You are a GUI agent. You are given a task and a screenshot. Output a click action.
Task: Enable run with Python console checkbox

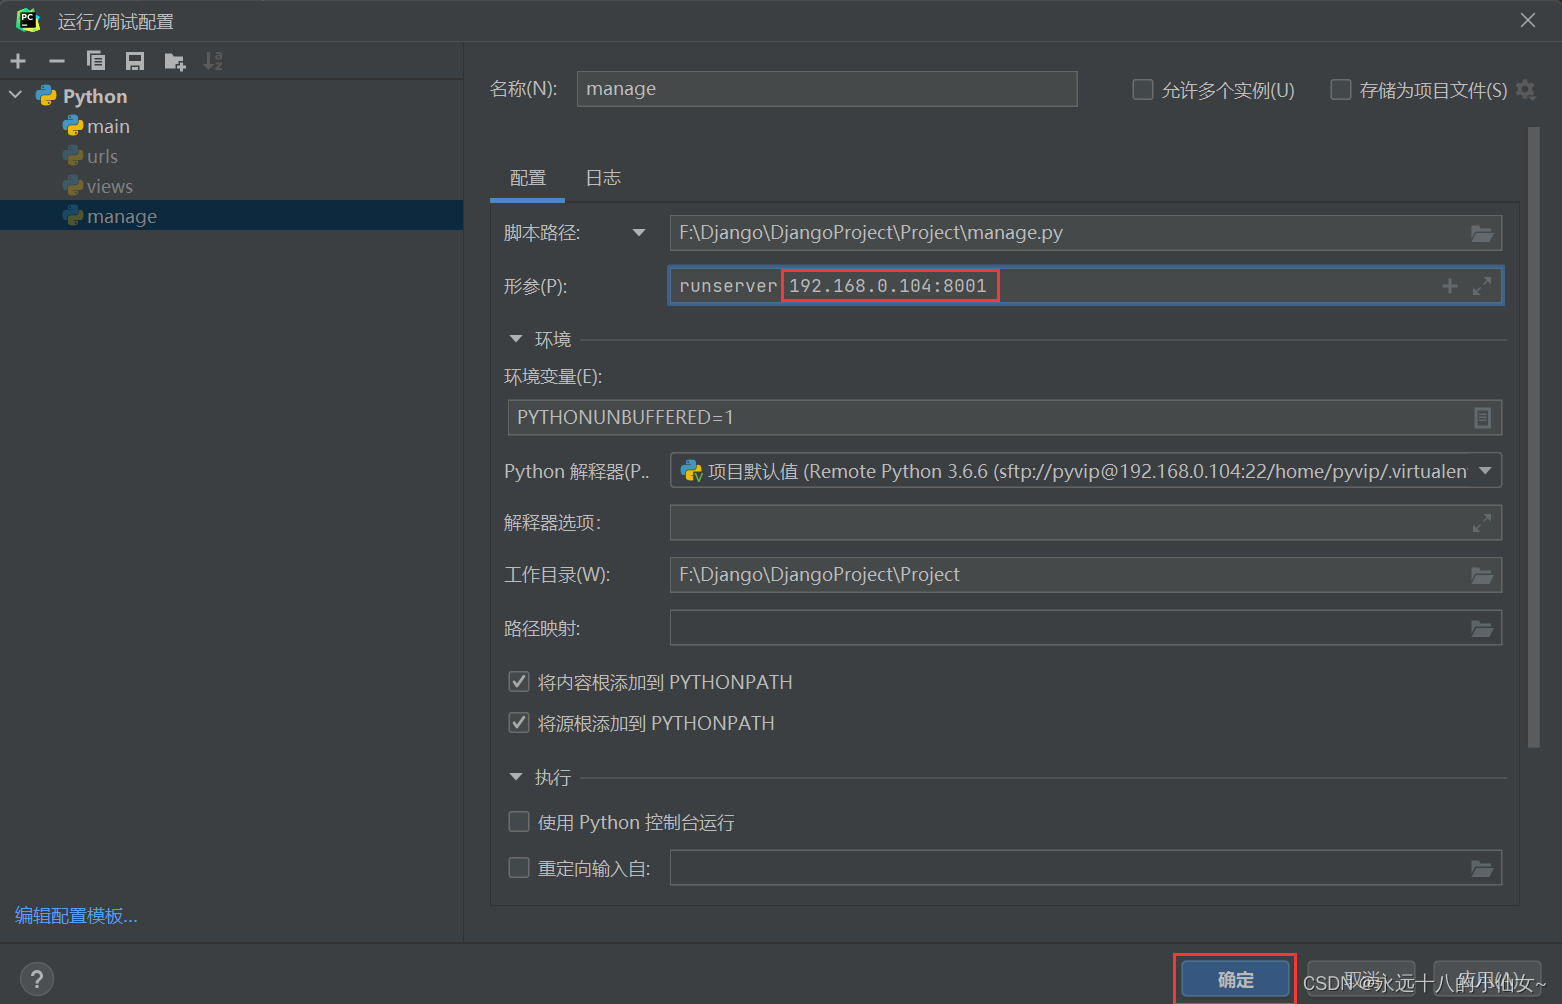pos(519,822)
